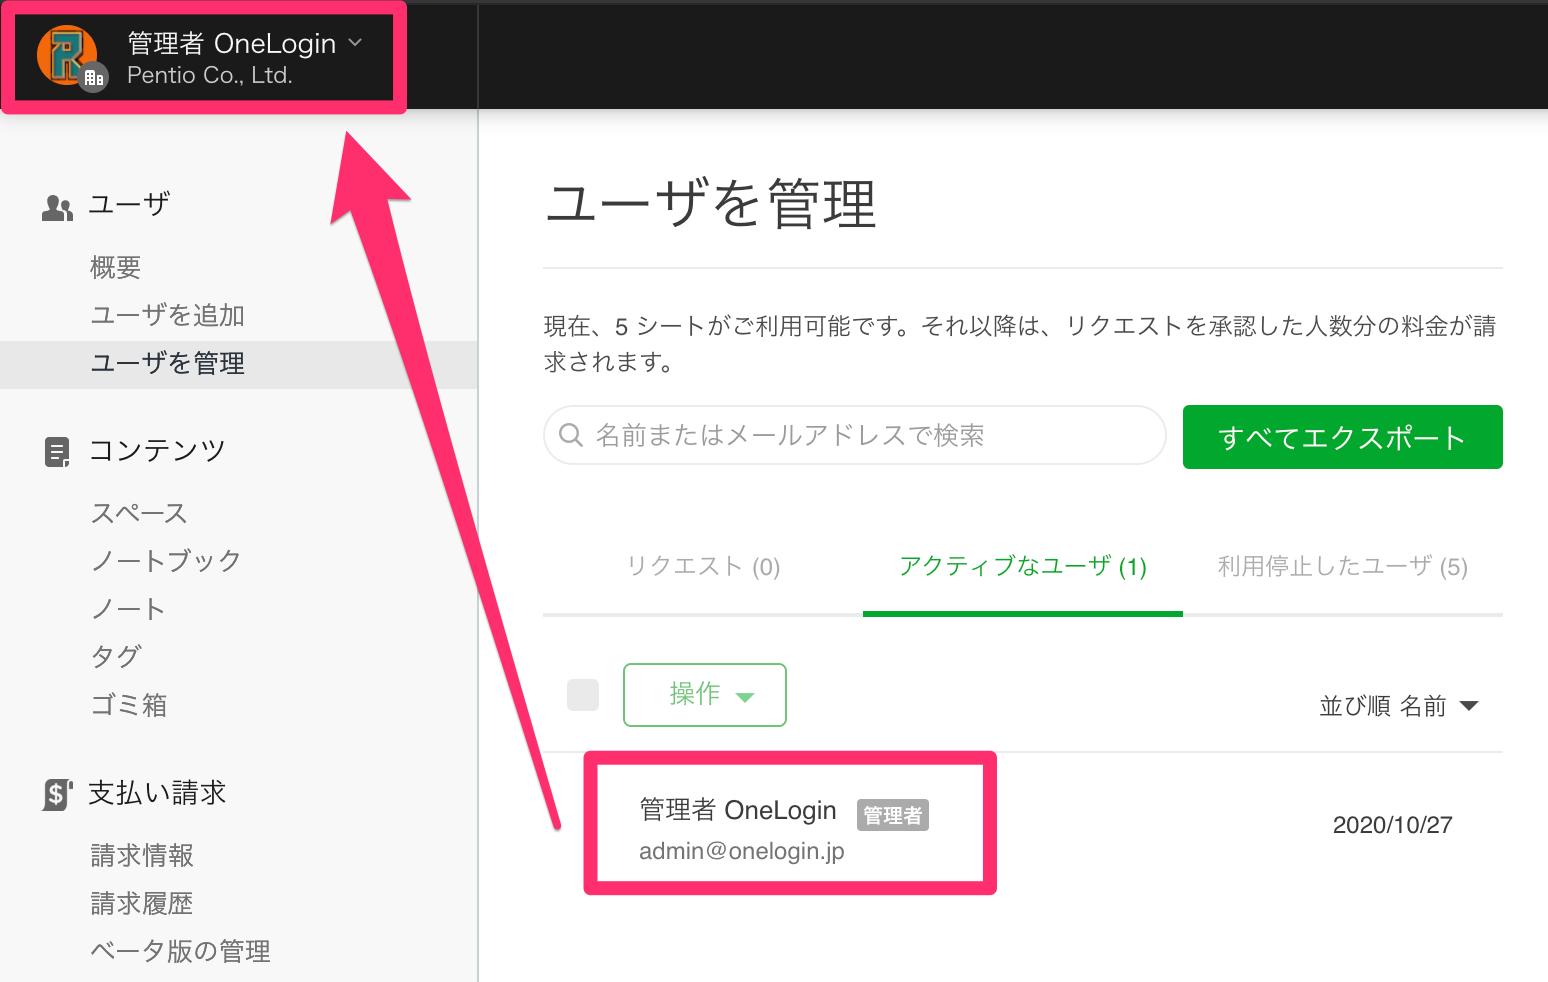Click the すべてエクスポート button
This screenshot has height=982, width=1548.
coord(1342,437)
